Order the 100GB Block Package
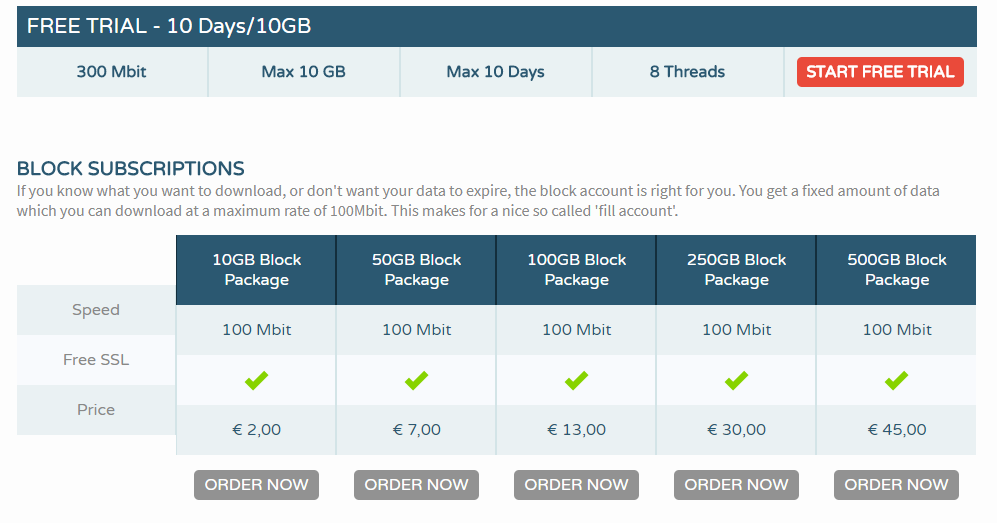Viewport: 997px width, 523px height. (576, 485)
